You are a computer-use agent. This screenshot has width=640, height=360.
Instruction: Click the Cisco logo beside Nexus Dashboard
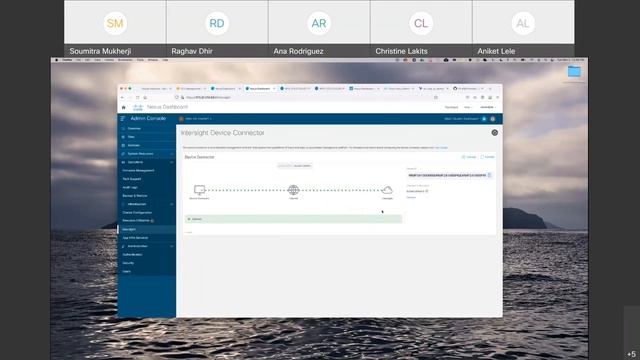coord(138,107)
